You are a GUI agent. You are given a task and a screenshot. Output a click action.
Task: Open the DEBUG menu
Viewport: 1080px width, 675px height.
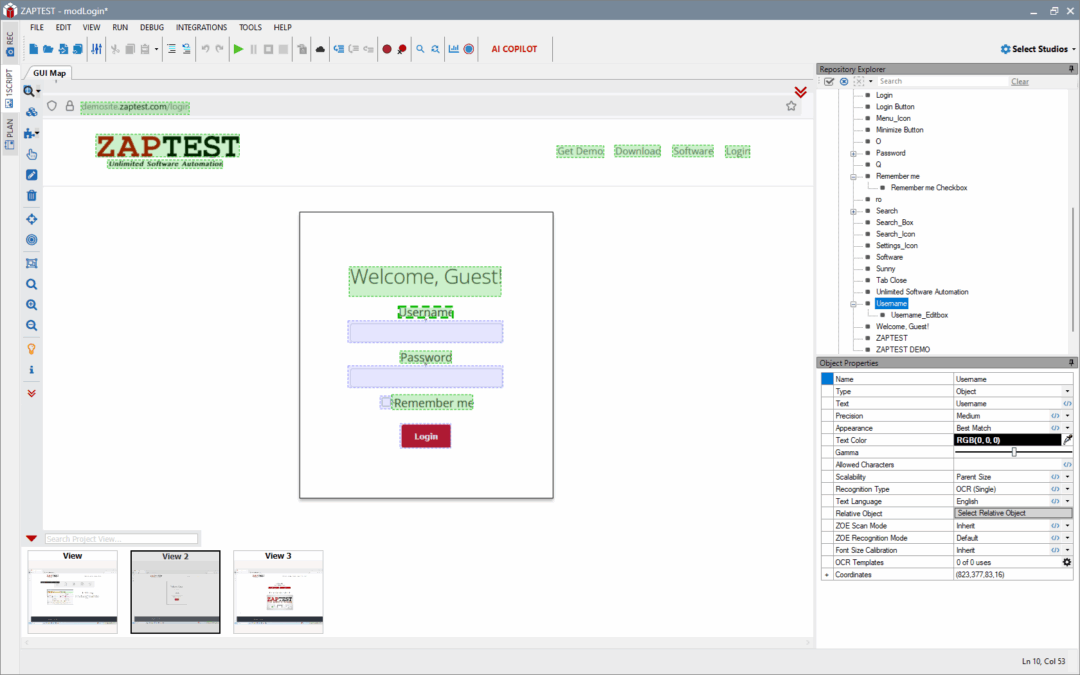[x=152, y=27]
